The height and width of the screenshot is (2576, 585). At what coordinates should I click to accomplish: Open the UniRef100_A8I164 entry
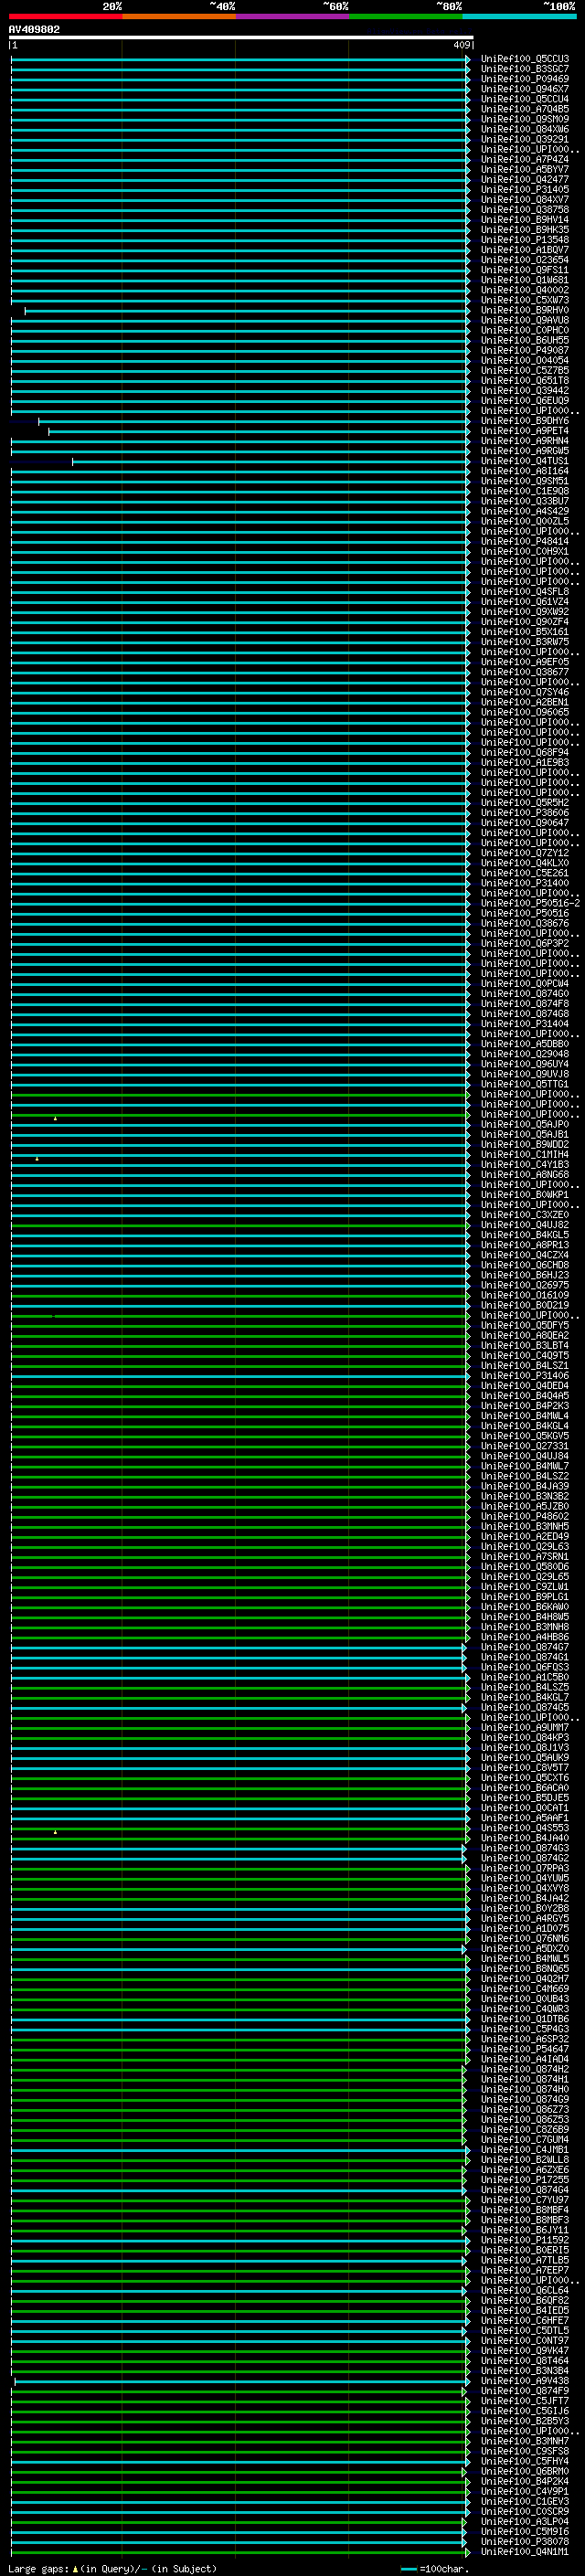pos(524,471)
